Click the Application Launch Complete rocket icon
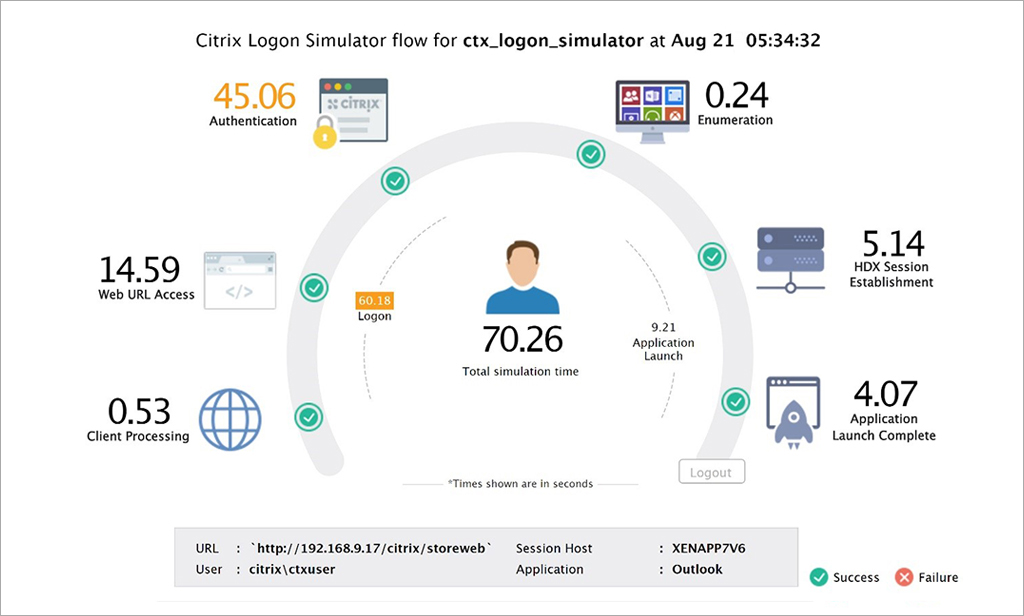1024x616 pixels. point(793,413)
